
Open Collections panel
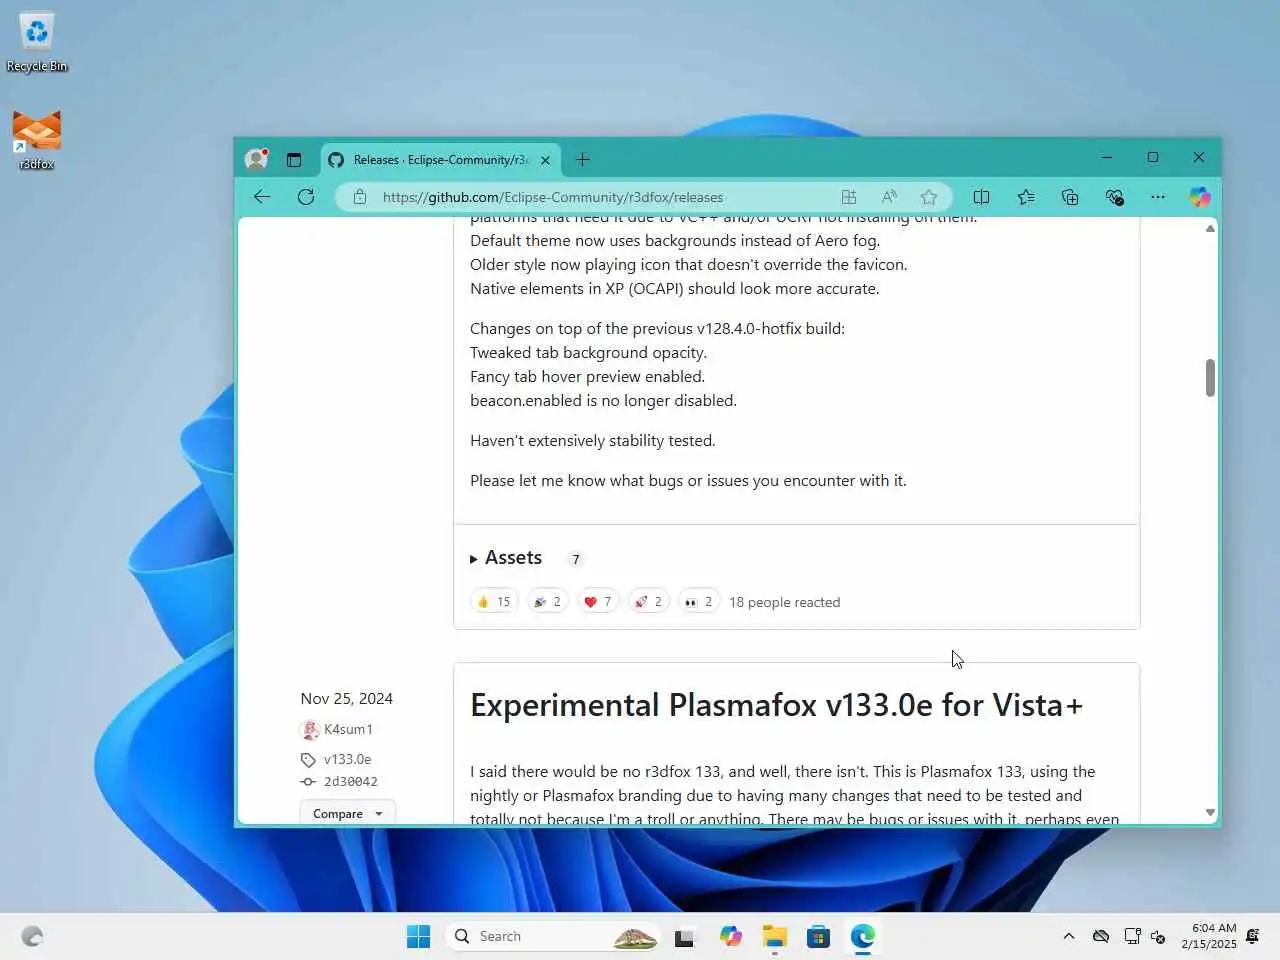1070,197
